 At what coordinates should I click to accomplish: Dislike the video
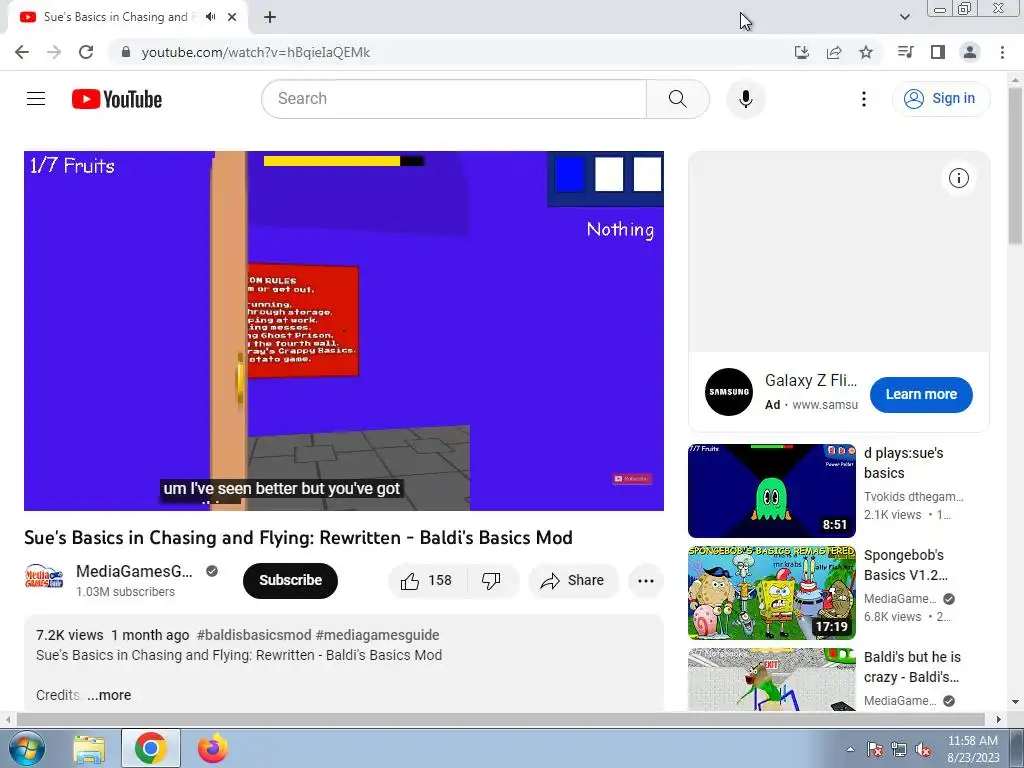coord(491,581)
